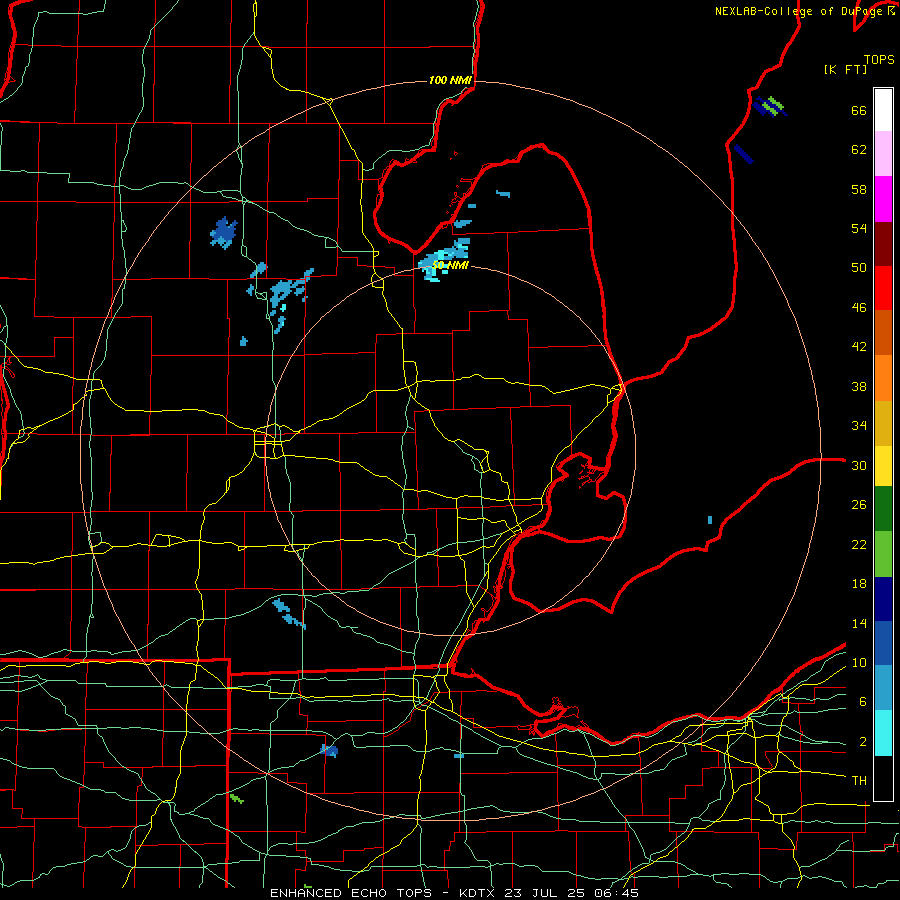The width and height of the screenshot is (900, 900).
Task: Click the green-and-navy striped echo in the upper right
Action: [x=769, y=106]
